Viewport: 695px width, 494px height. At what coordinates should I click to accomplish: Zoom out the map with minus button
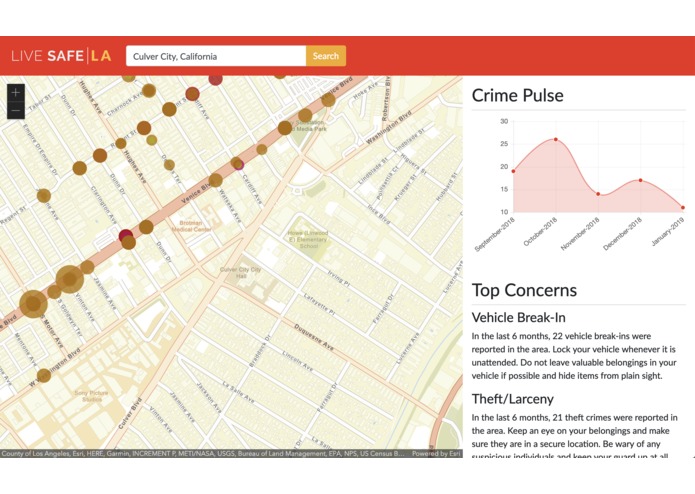[x=16, y=110]
